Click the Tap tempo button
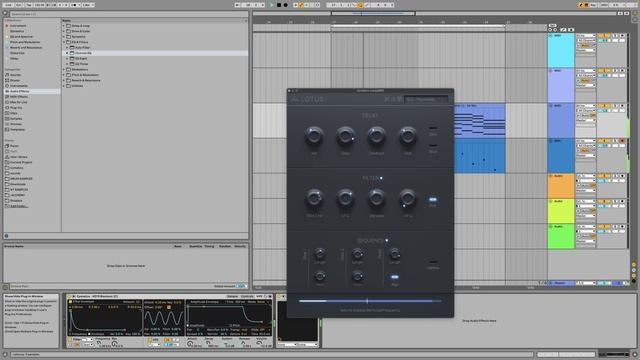The height and width of the screenshot is (360, 640). (29, 5)
